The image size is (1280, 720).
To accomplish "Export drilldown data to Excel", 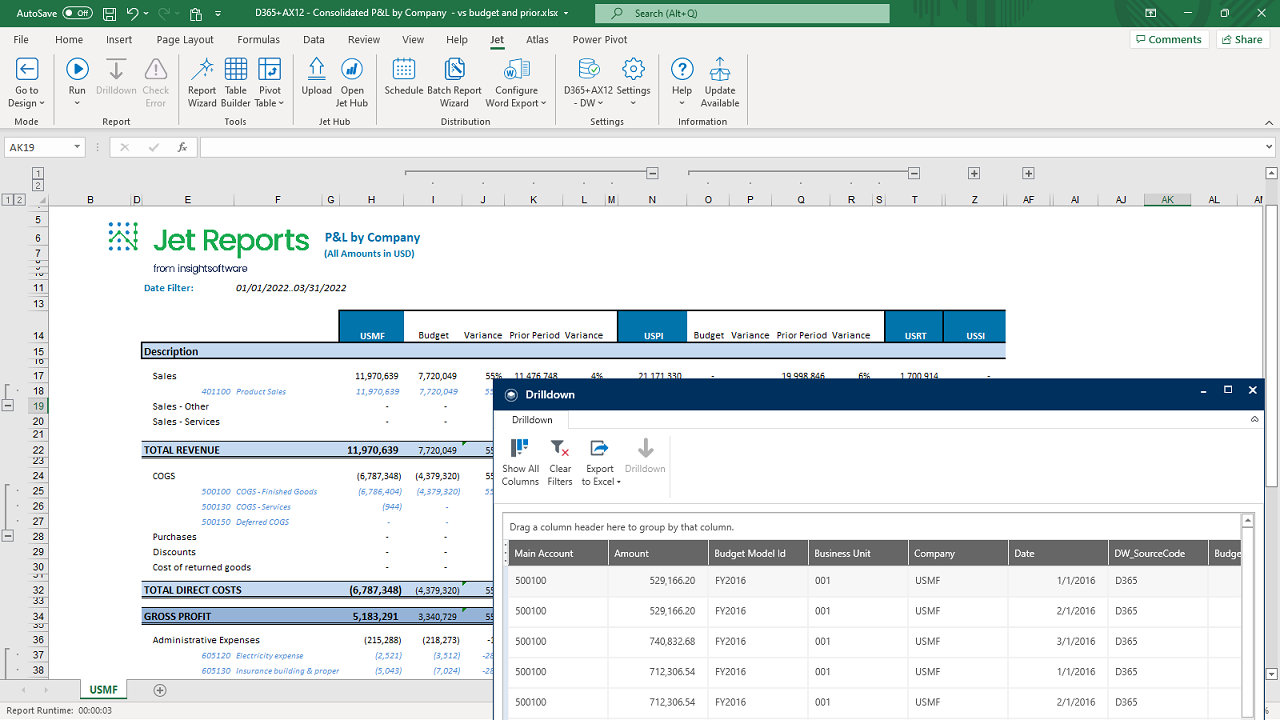I will [600, 462].
